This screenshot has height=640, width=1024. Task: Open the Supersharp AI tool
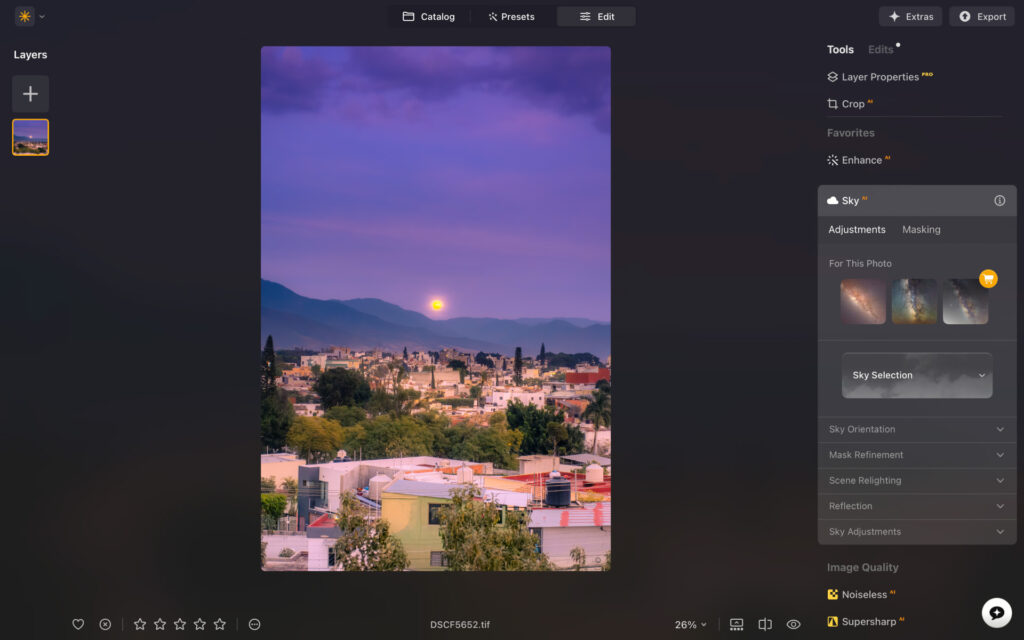[x=870, y=621]
